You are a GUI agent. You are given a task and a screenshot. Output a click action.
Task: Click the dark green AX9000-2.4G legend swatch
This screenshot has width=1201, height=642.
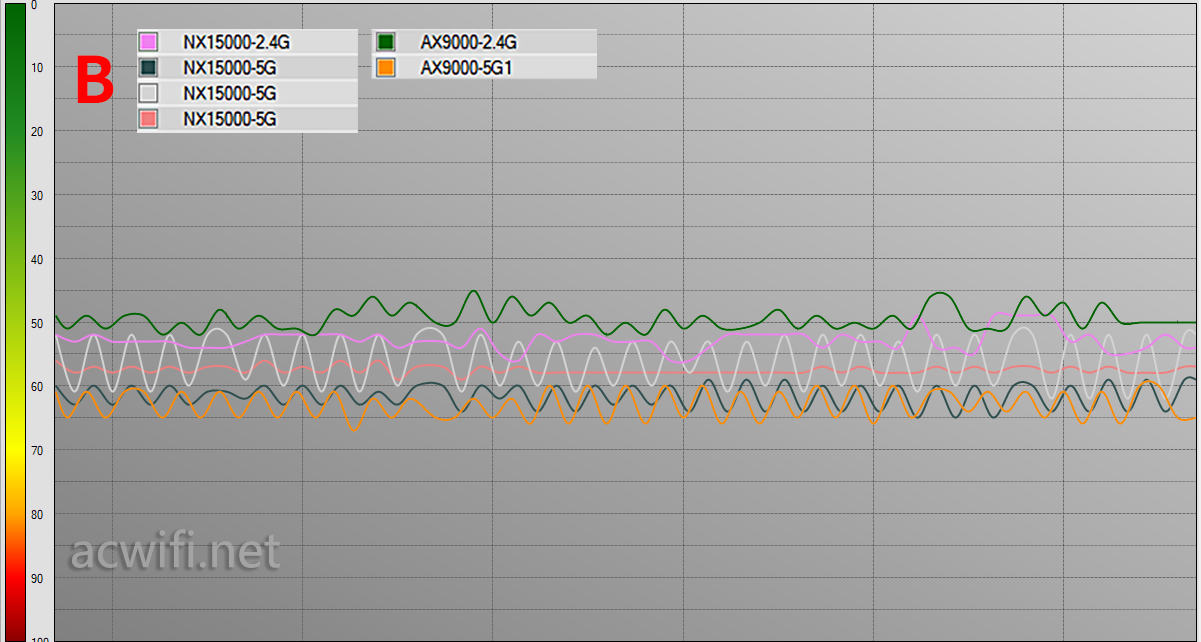click(x=386, y=42)
